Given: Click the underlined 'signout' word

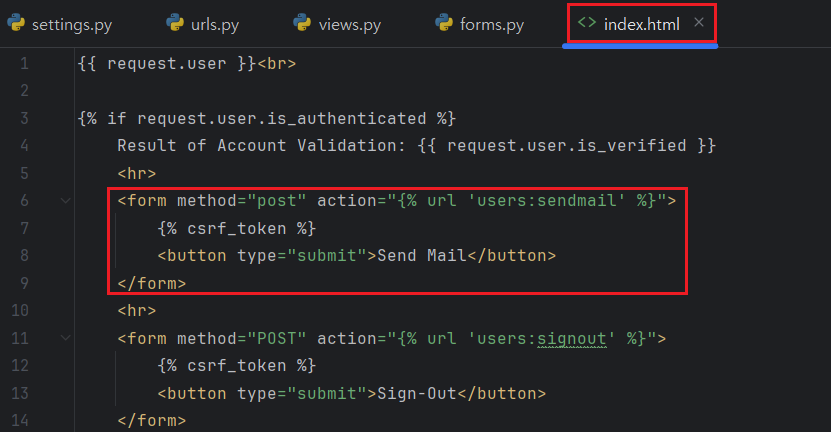Looking at the screenshot, I should coord(577,338).
